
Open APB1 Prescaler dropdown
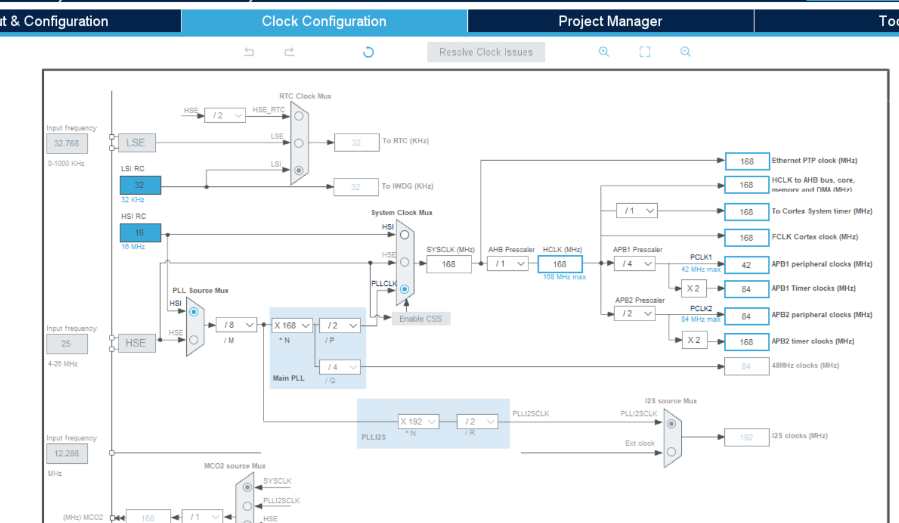pyautogui.click(x=635, y=264)
